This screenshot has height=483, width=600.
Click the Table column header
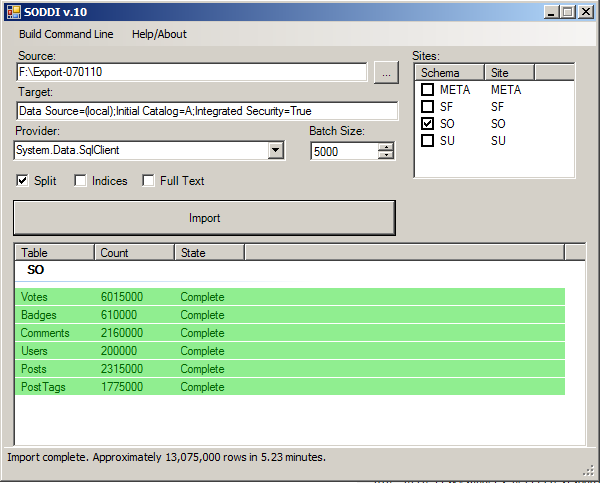tap(55, 253)
